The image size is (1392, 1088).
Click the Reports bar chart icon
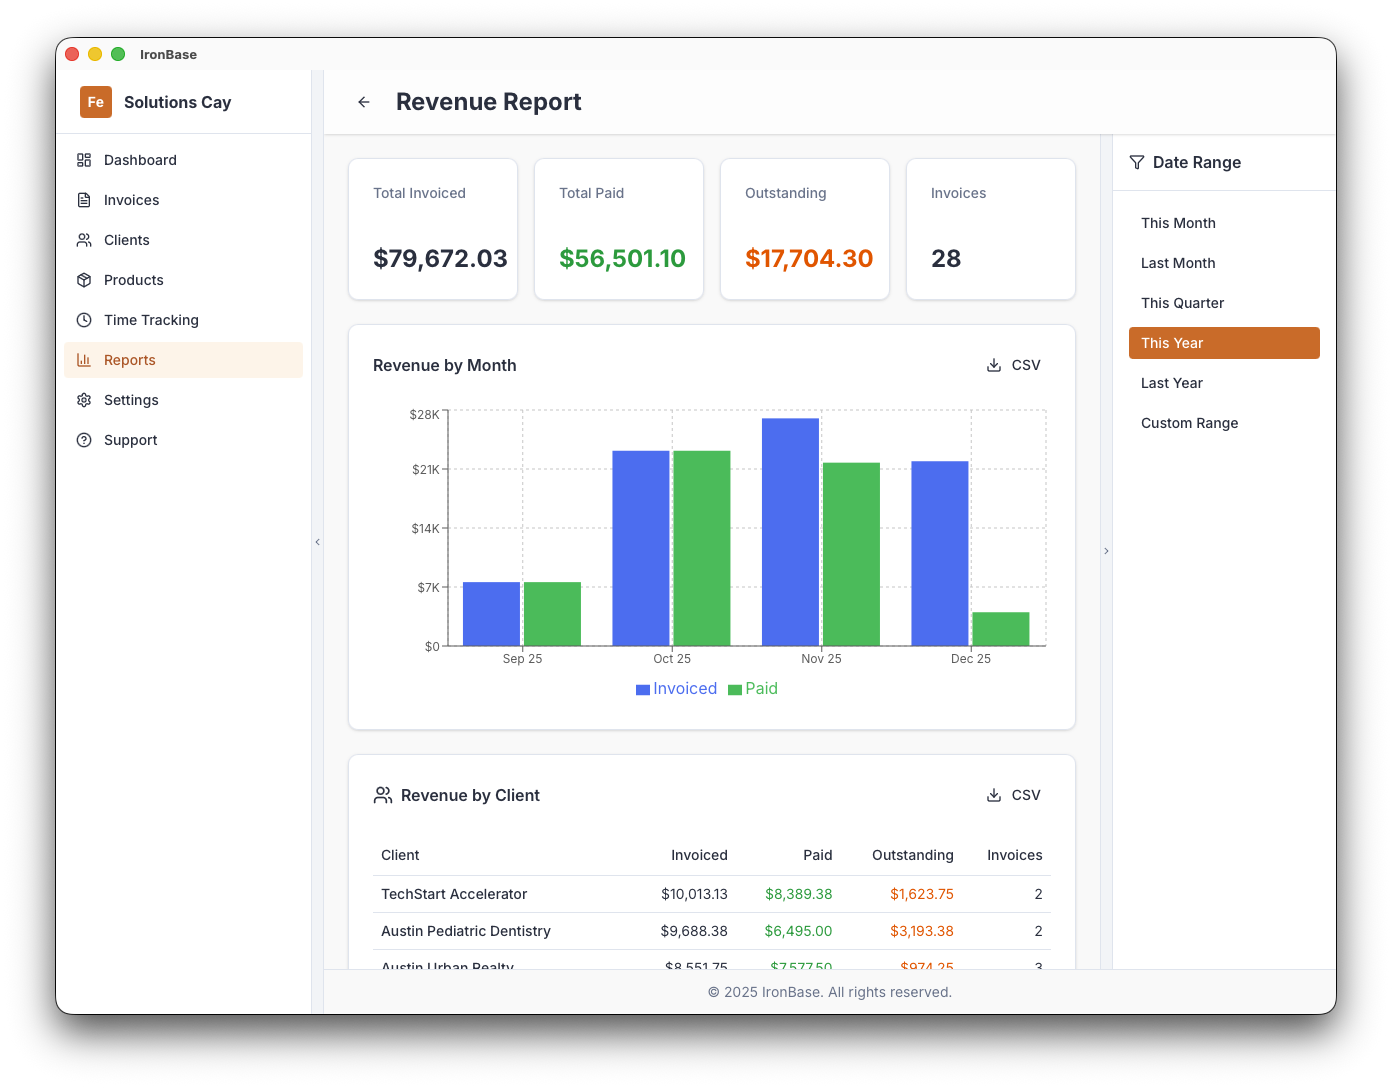85,360
